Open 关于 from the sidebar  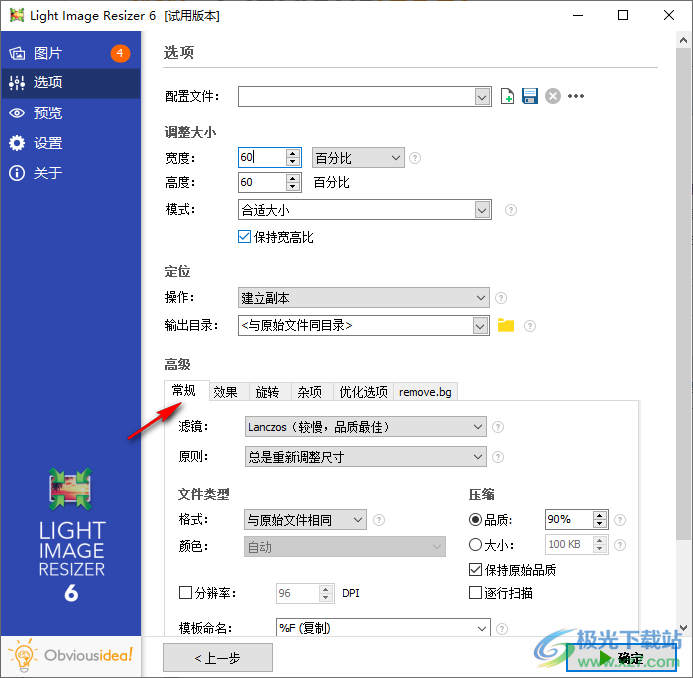(x=71, y=173)
